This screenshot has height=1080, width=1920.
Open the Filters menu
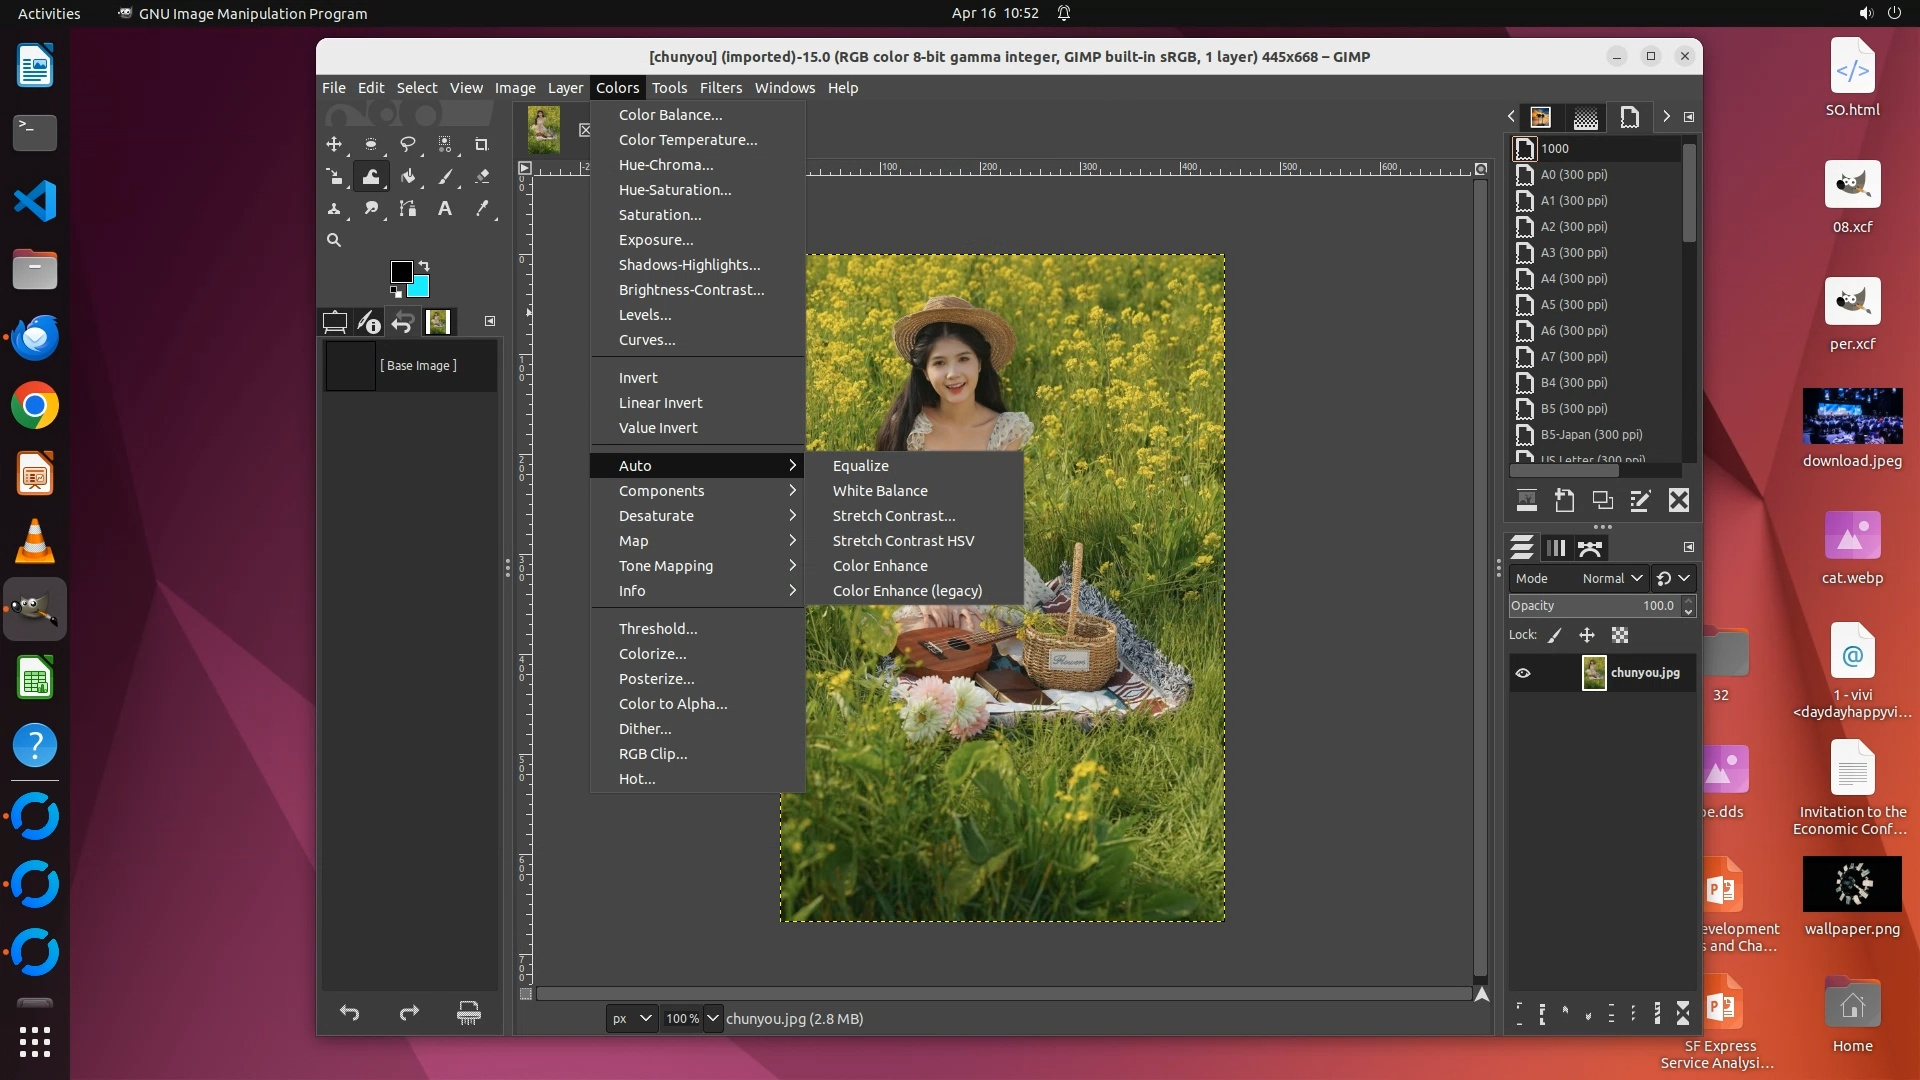click(x=720, y=88)
